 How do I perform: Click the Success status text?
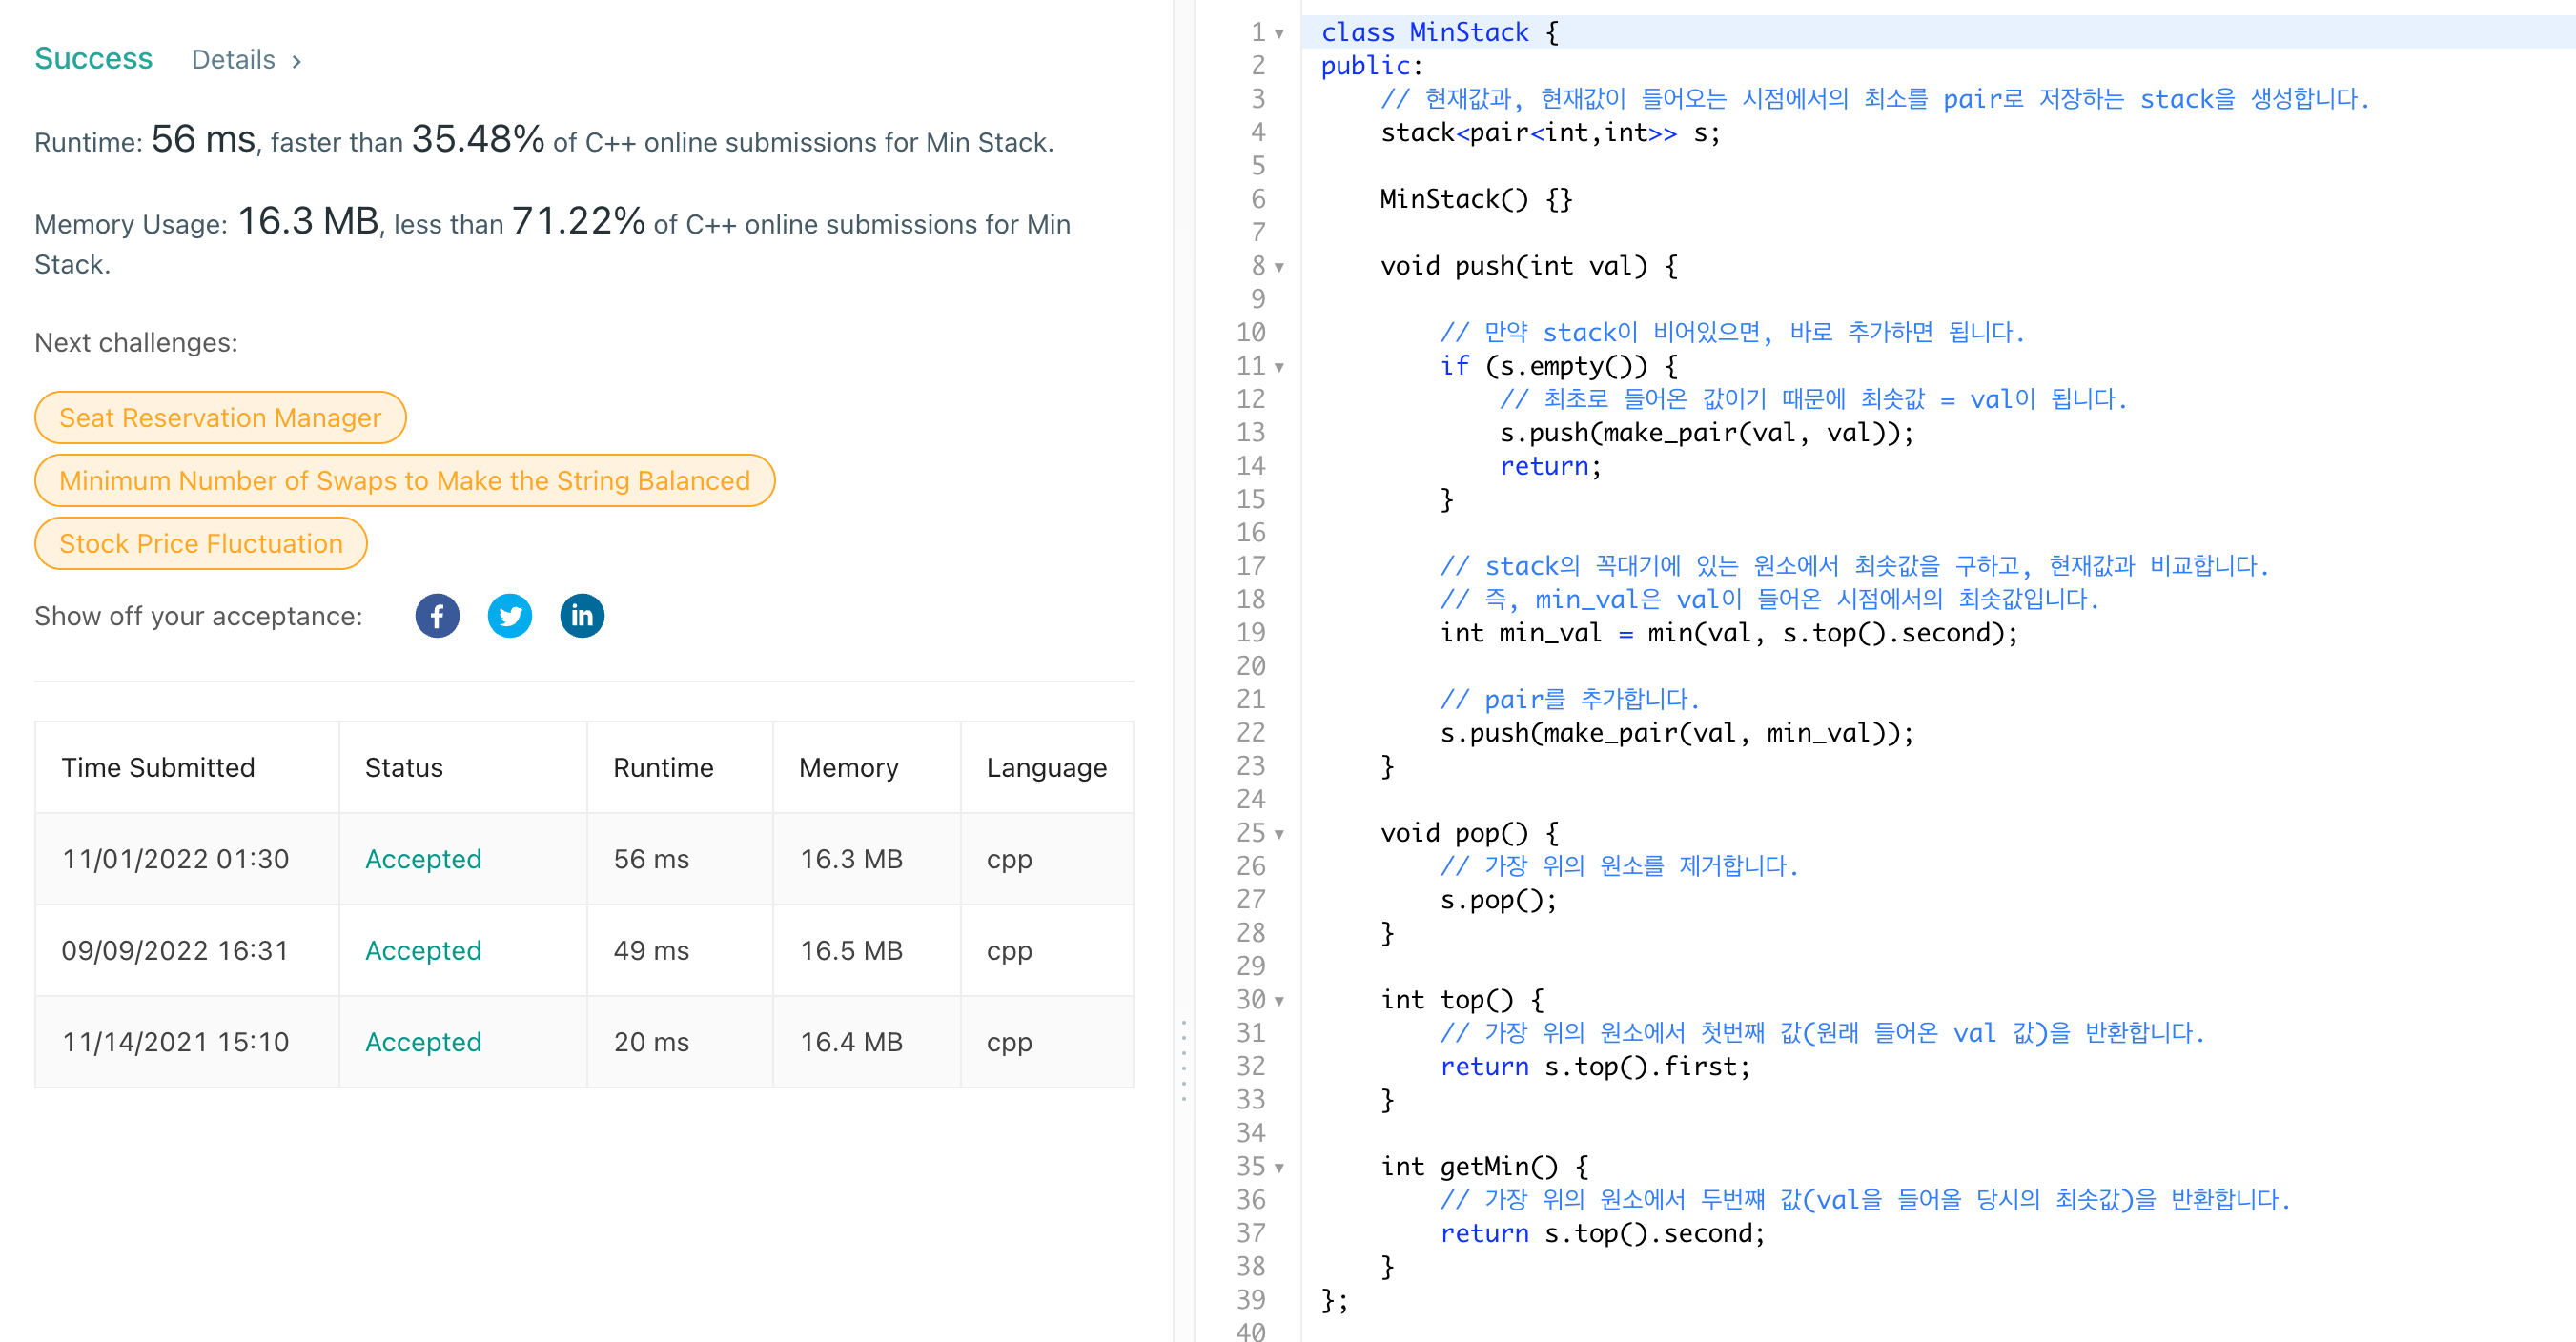pos(93,59)
